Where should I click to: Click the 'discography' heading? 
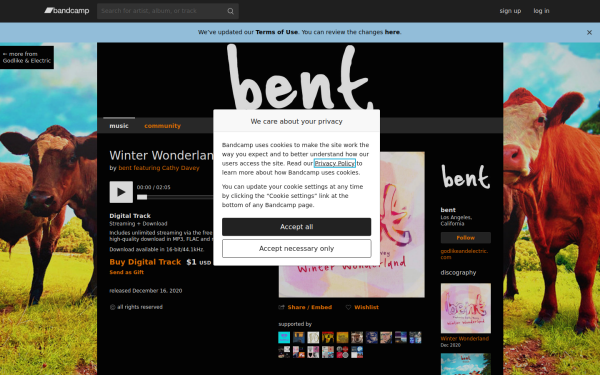tap(458, 272)
